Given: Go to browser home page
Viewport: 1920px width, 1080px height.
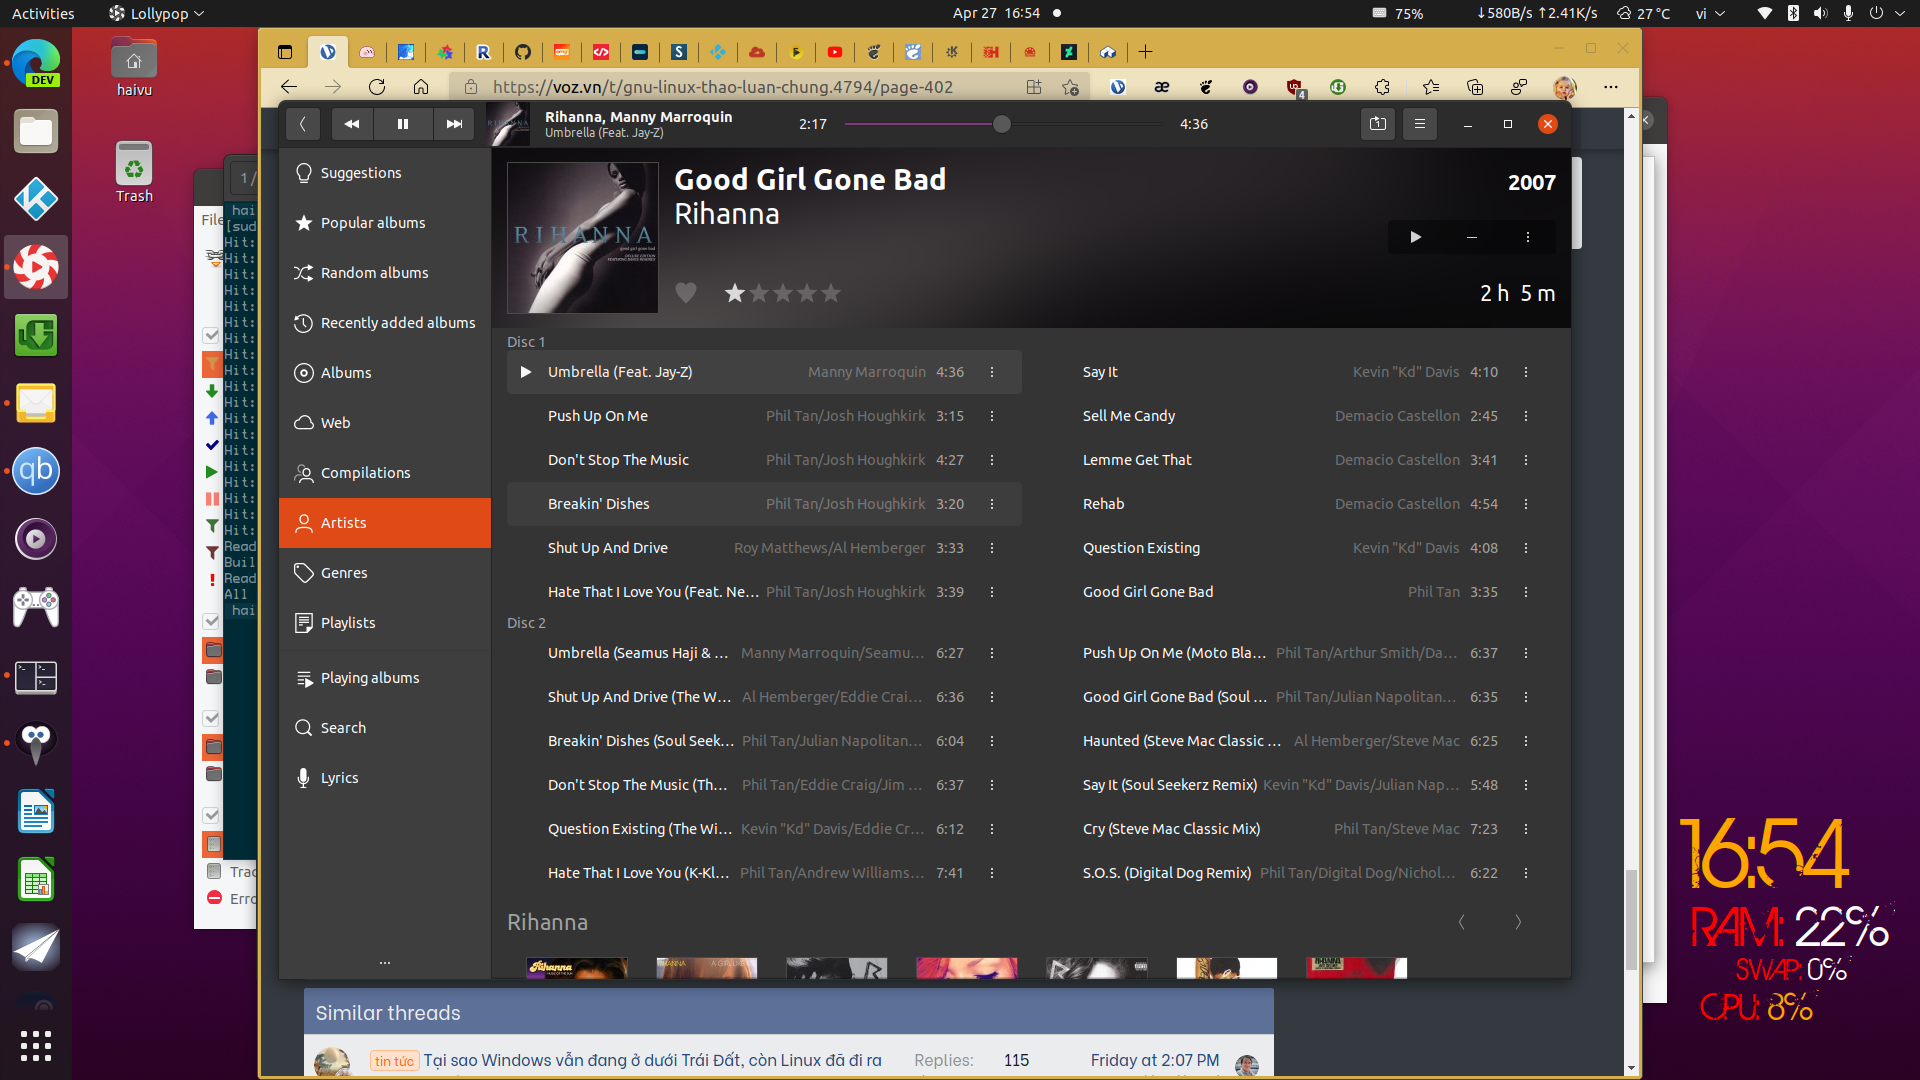Looking at the screenshot, I should point(421,87).
